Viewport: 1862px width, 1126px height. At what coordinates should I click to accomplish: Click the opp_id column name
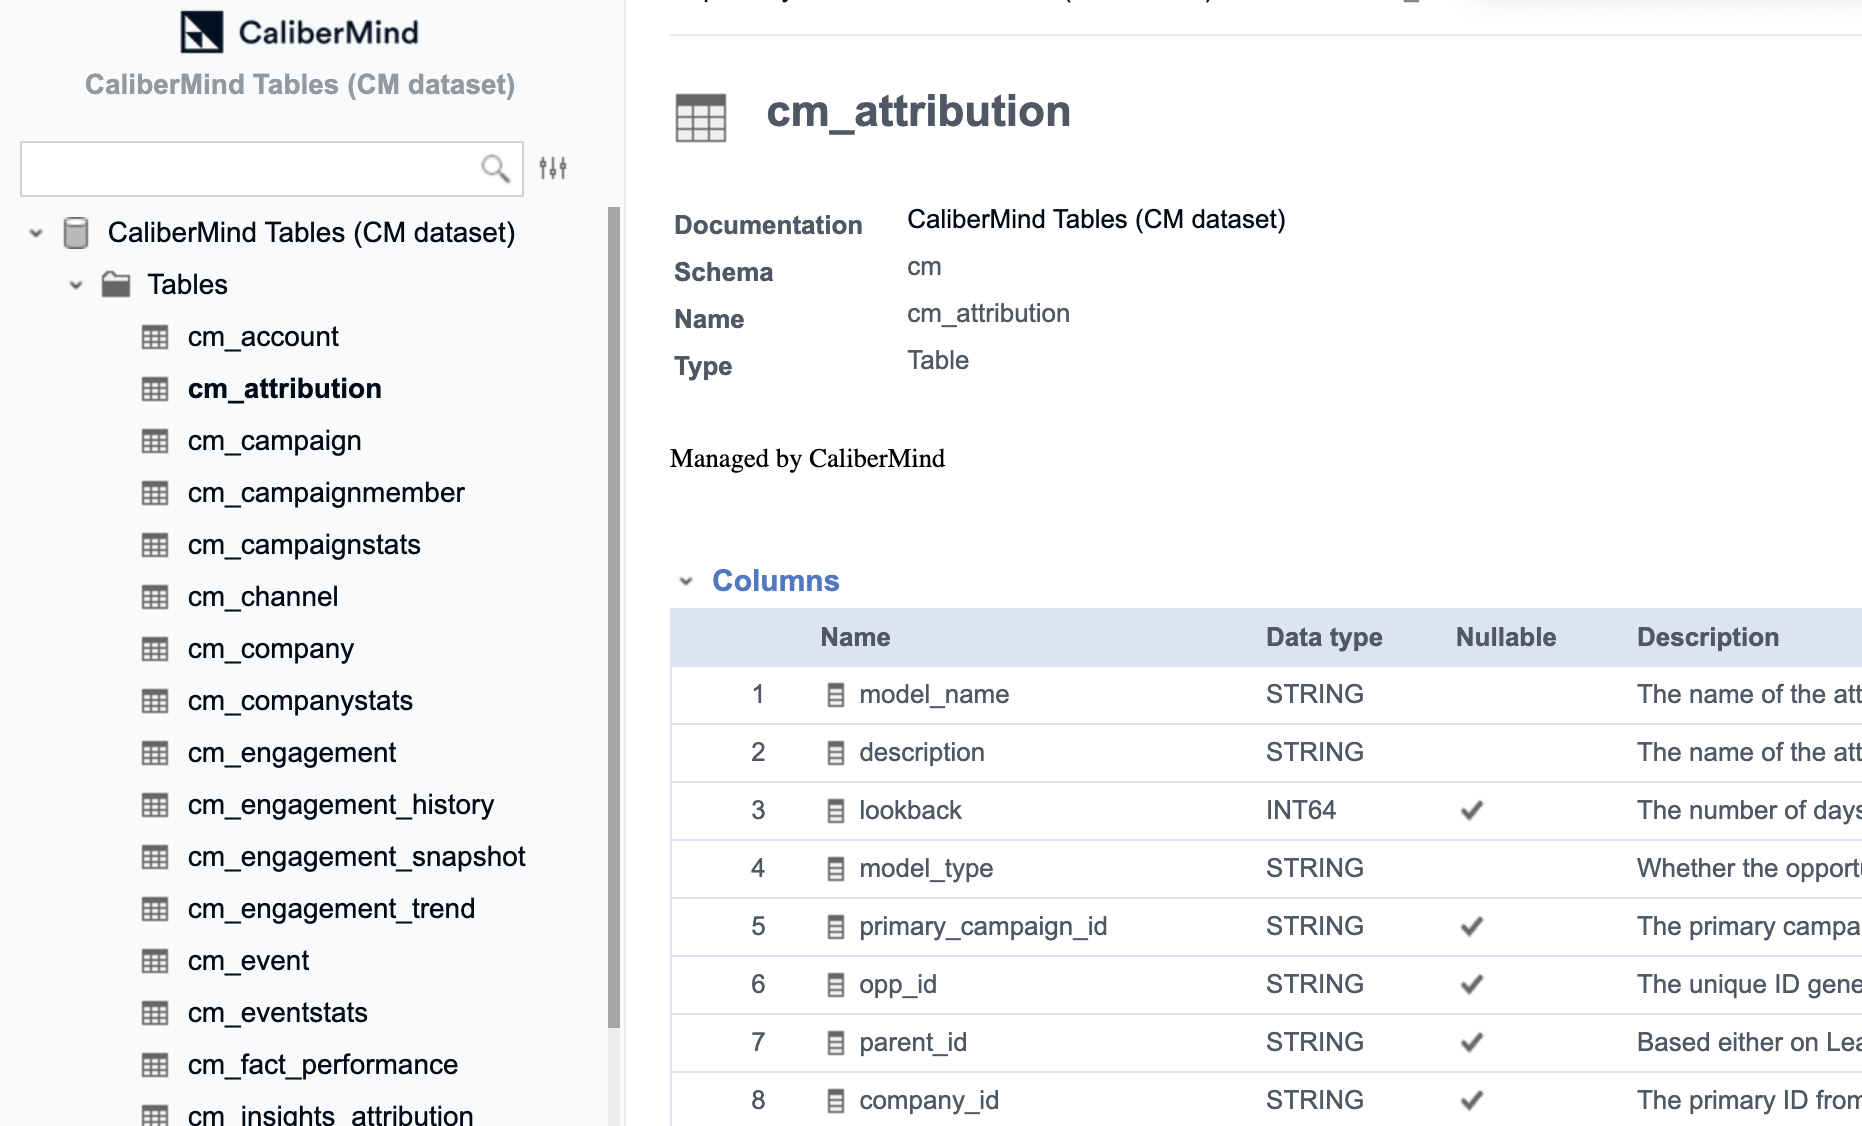pos(898,985)
